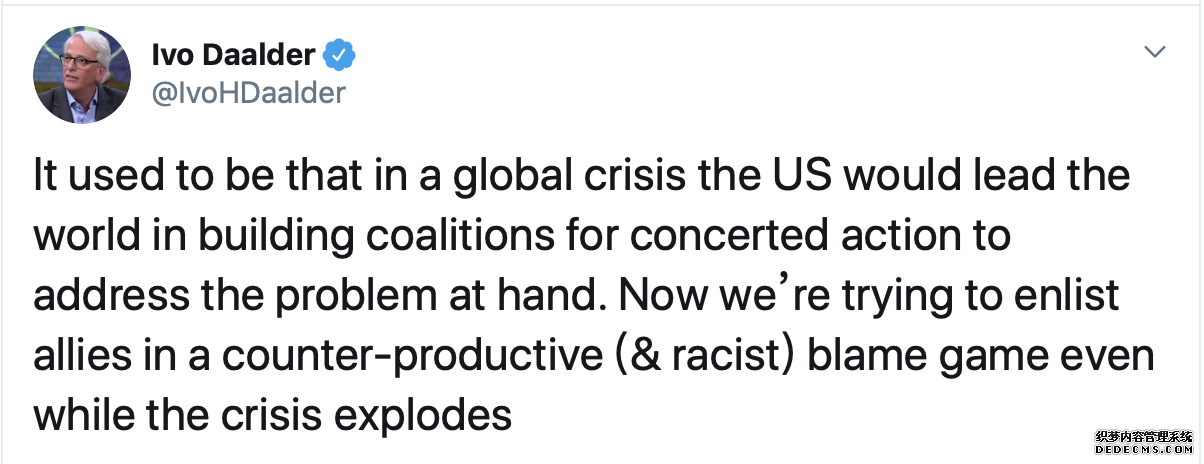Click the blue verified badge icon

click(343, 56)
